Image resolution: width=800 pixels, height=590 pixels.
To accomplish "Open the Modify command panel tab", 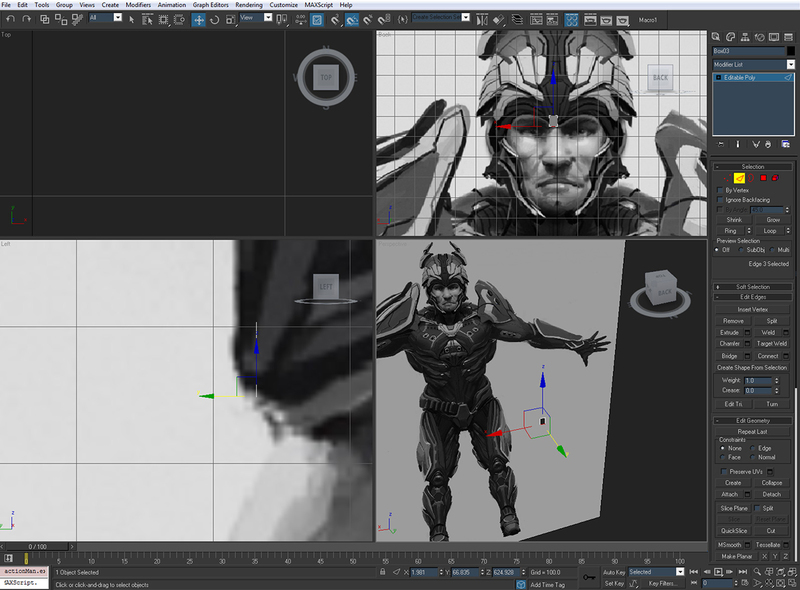I will 731,37.
